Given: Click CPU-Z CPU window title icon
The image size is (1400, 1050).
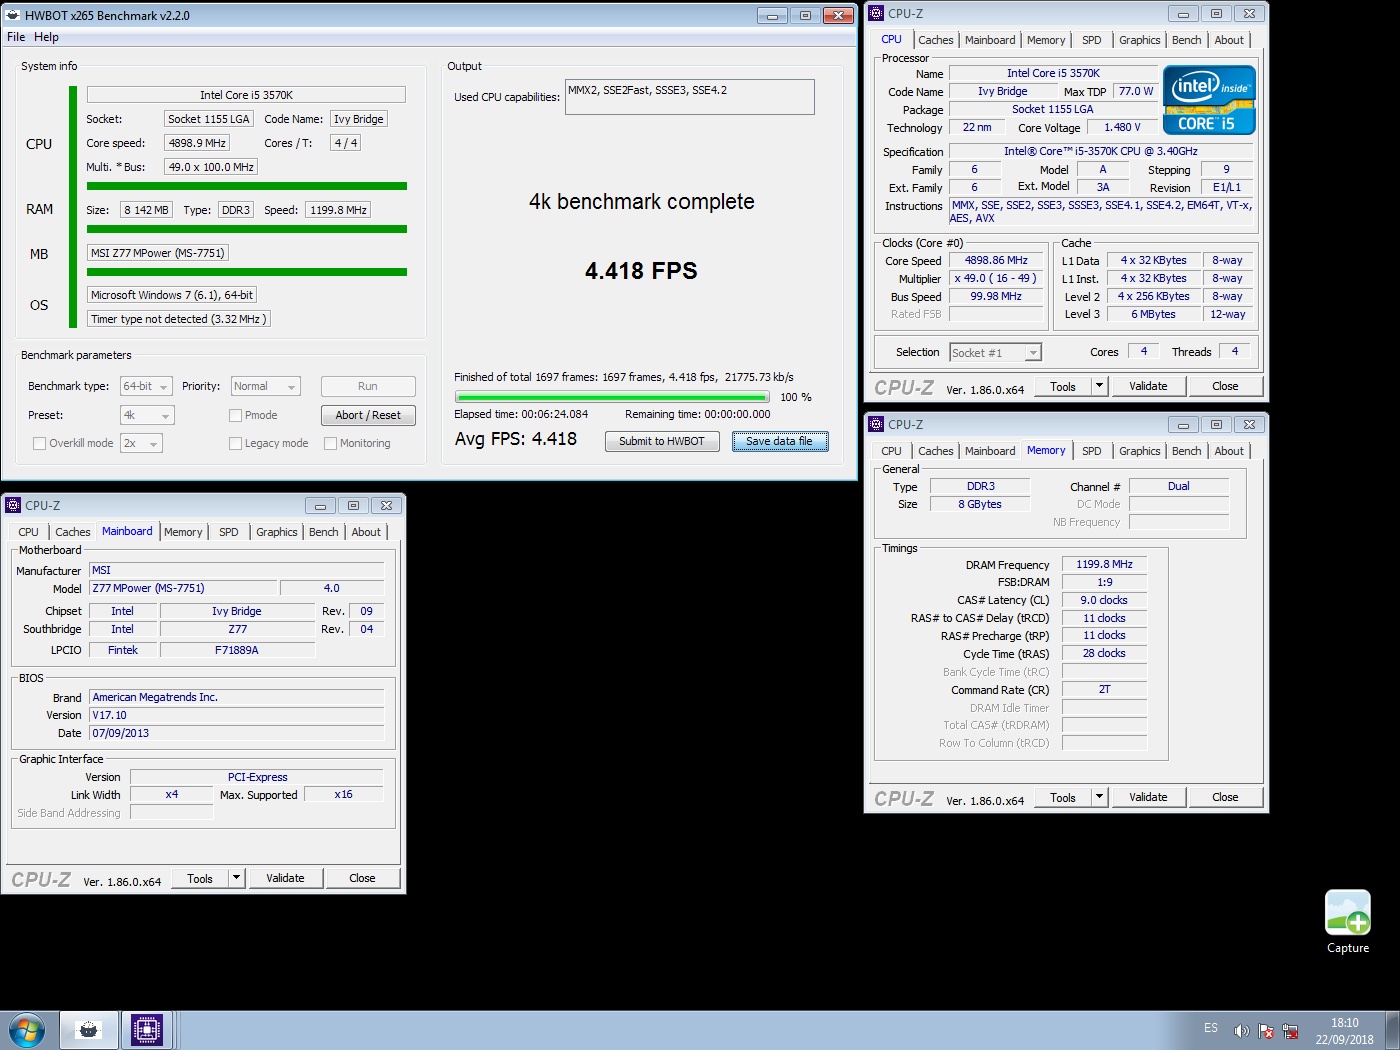Looking at the screenshot, I should coord(876,13).
